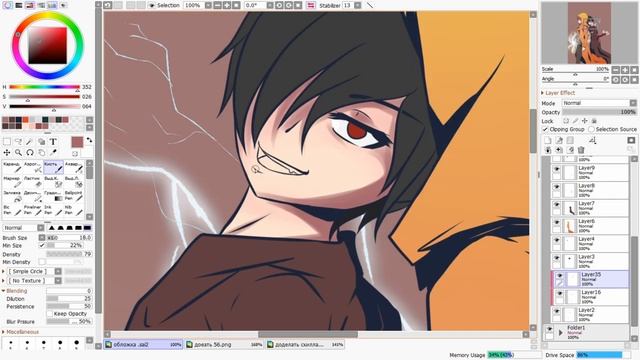The width and height of the screenshot is (640, 360).
Task: Hide Layer9 with its eye icon
Action: pyautogui.click(x=557, y=169)
